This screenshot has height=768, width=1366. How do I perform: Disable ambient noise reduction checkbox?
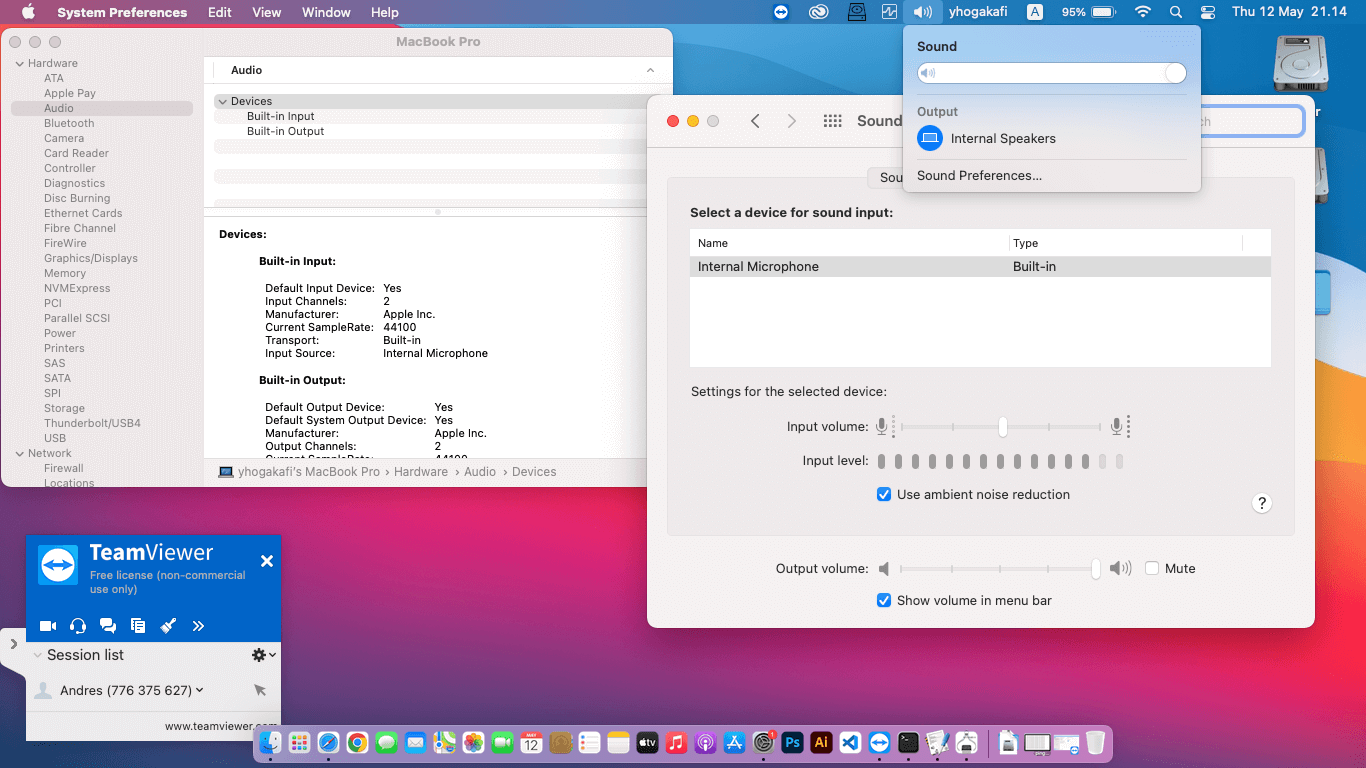pyautogui.click(x=884, y=495)
